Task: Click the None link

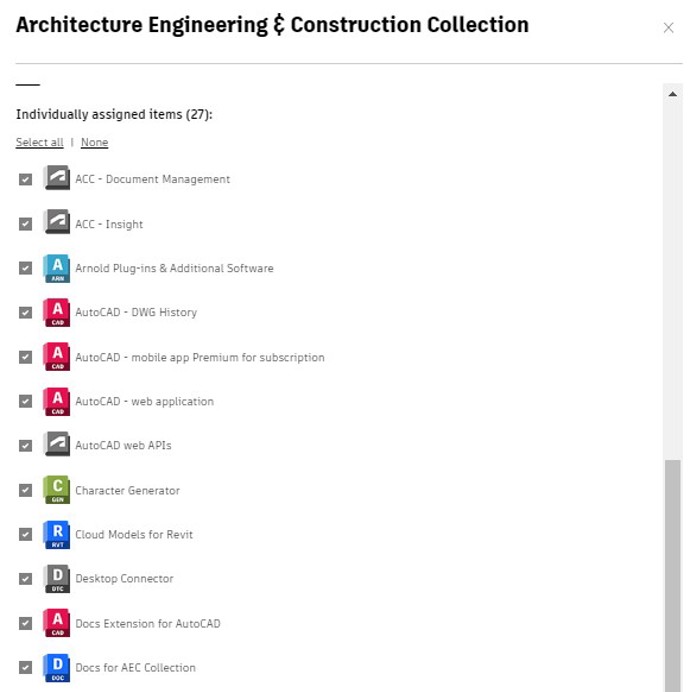Action: tap(94, 143)
